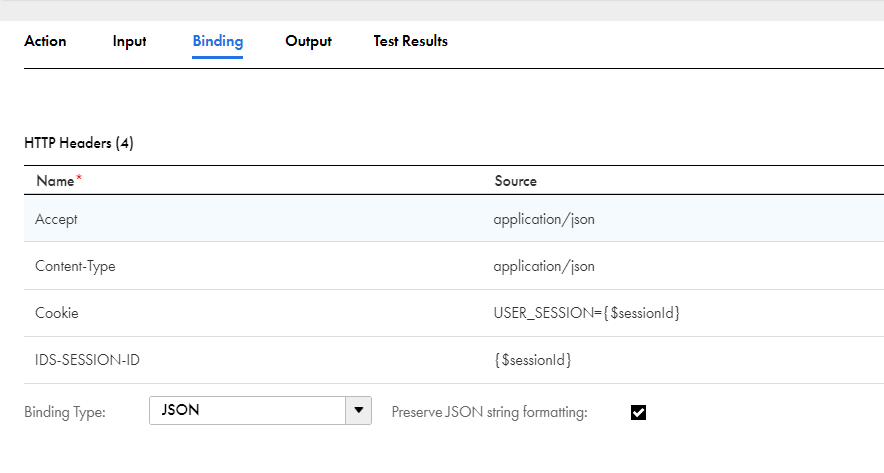
Task: Click the Name column header
Action: tap(55, 181)
